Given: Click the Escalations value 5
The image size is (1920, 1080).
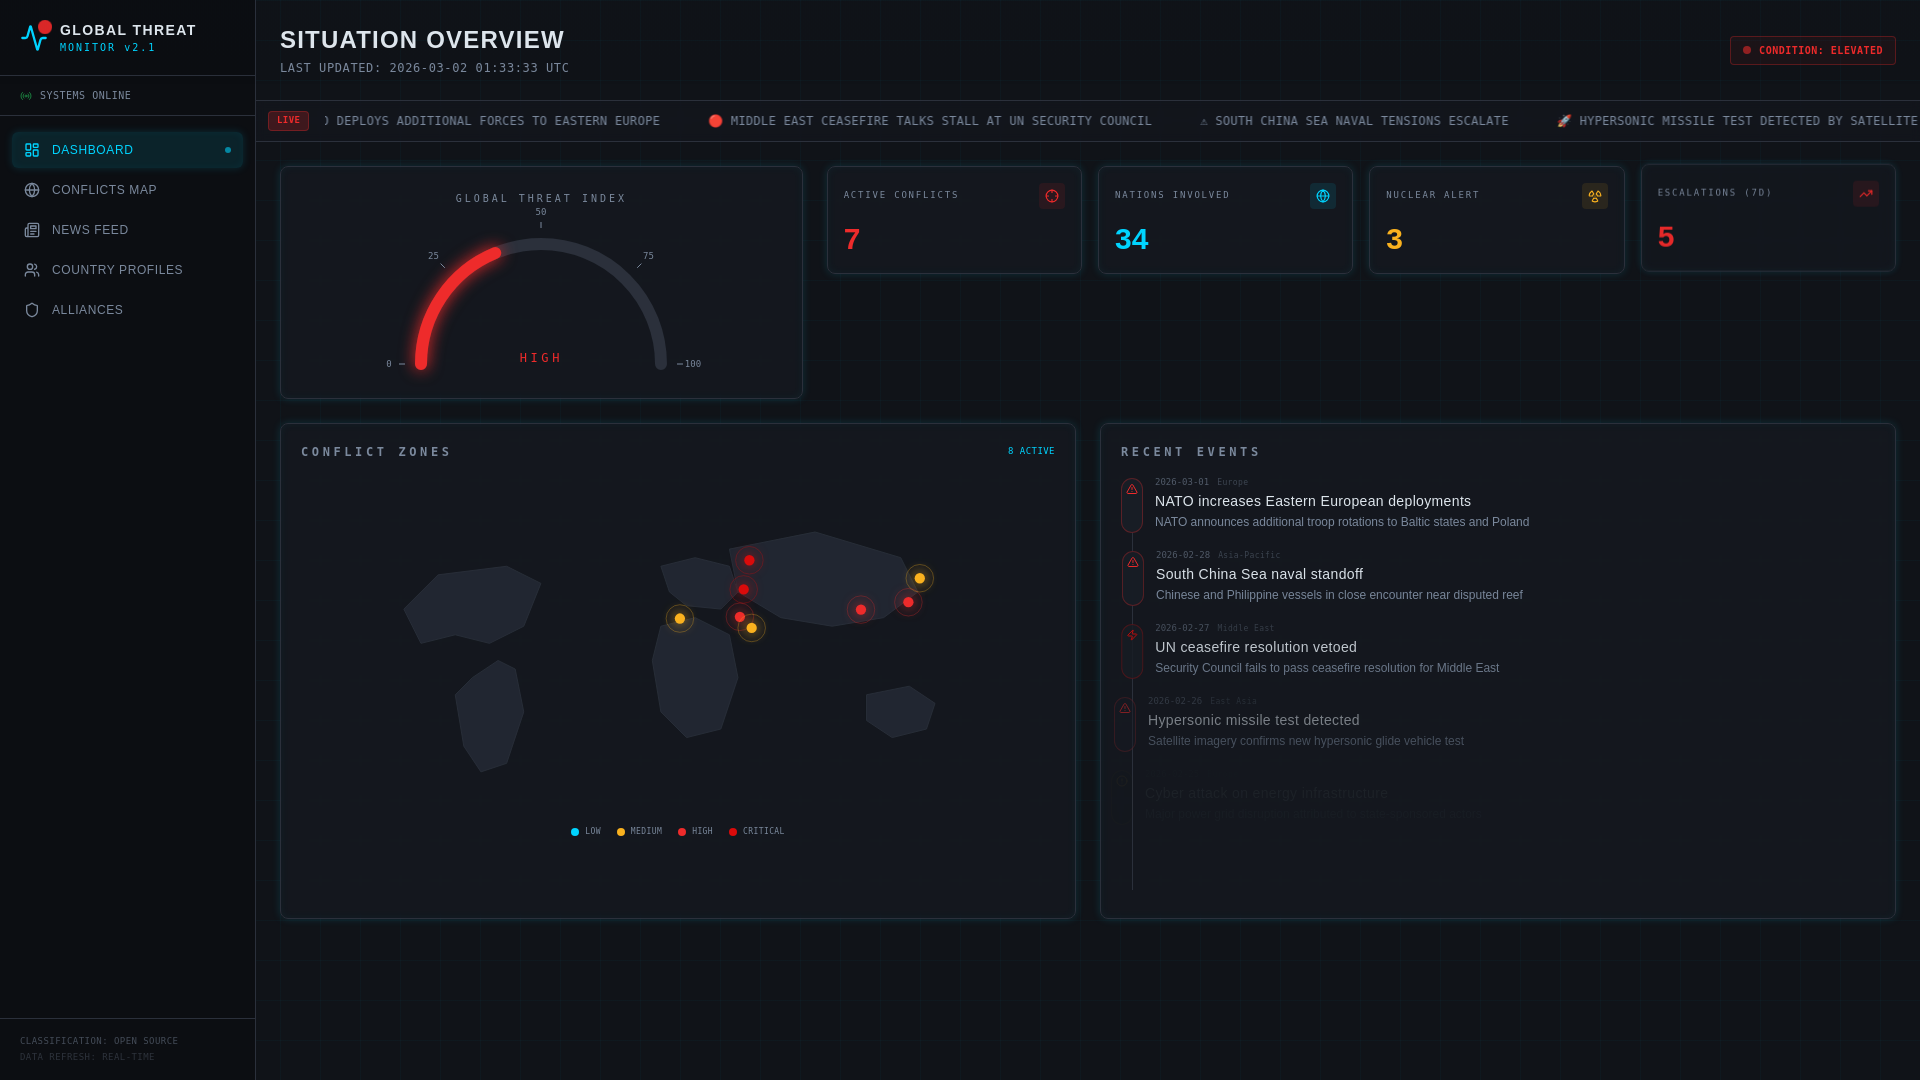Looking at the screenshot, I should point(1666,238).
